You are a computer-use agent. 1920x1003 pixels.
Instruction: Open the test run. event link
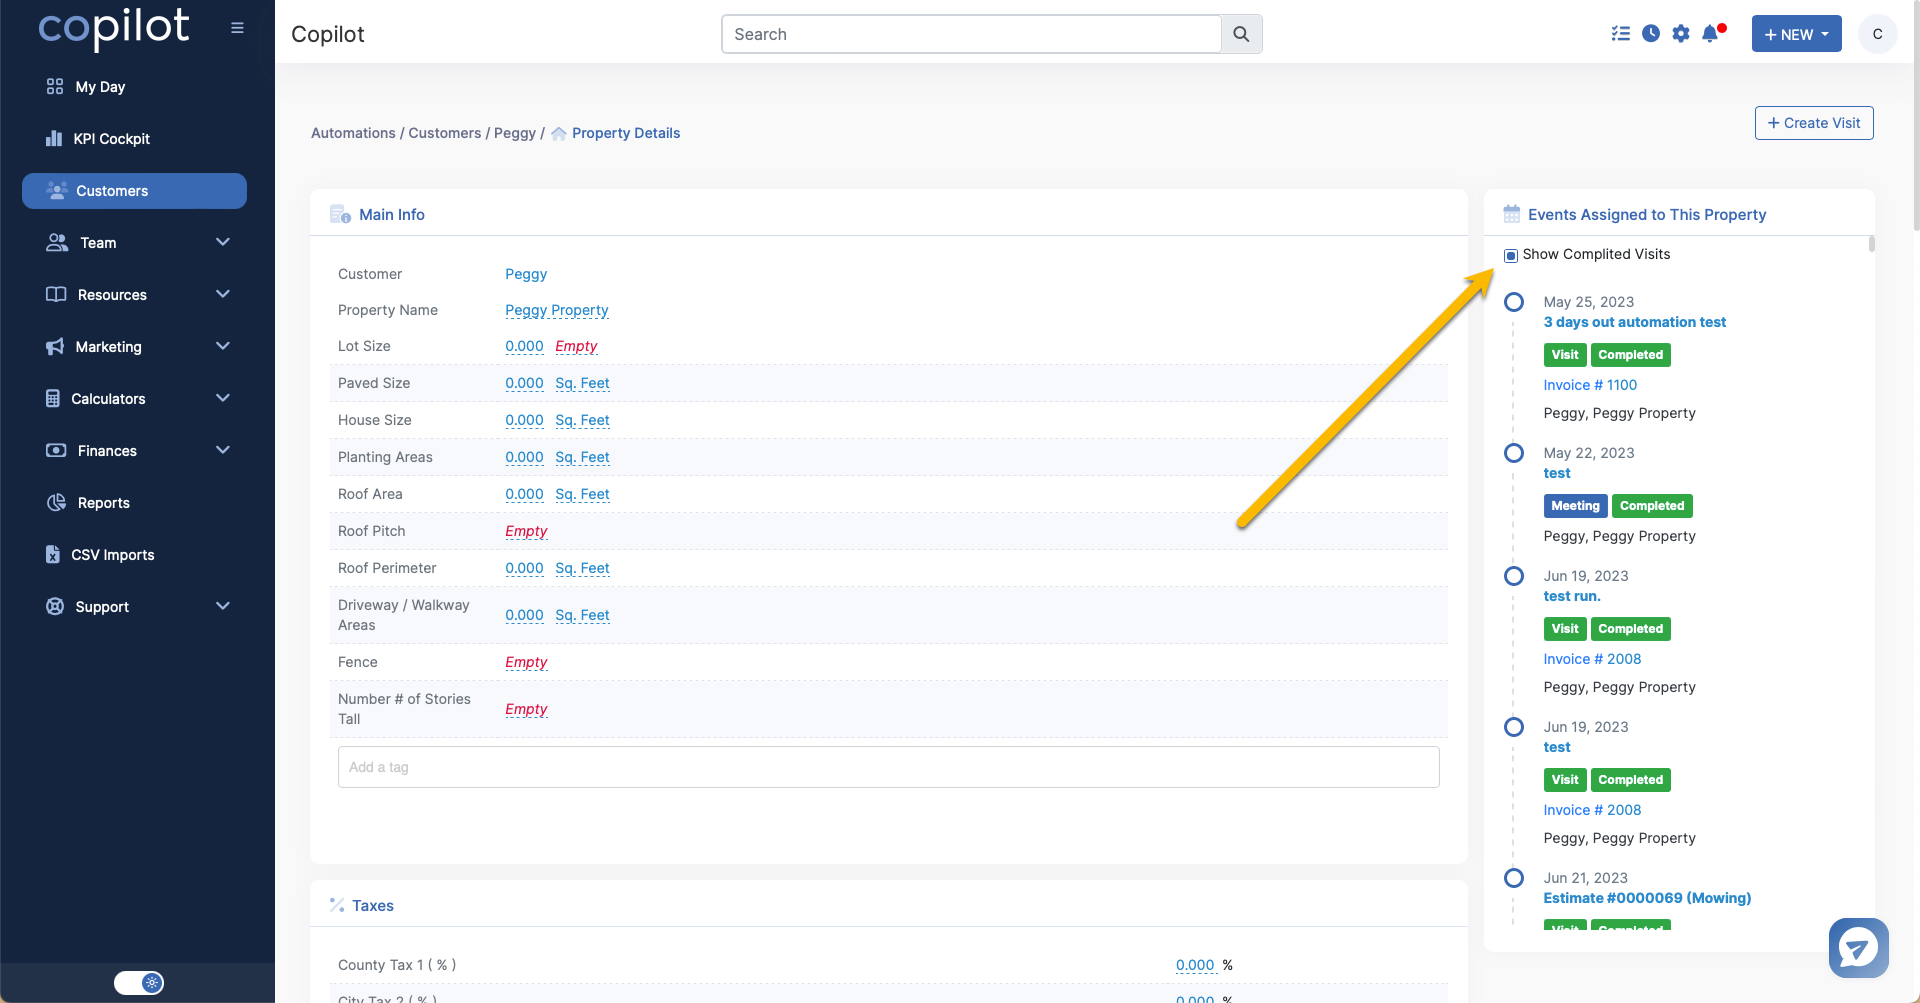pyautogui.click(x=1572, y=596)
